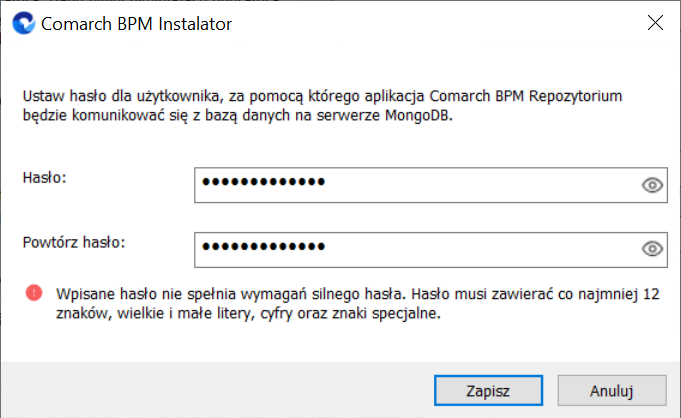The width and height of the screenshot is (681, 418).
Task: Click the word MongoDB in the description
Action: (419, 115)
